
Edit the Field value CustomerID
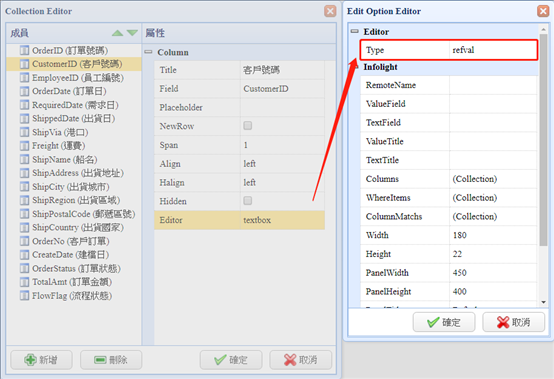282,89
